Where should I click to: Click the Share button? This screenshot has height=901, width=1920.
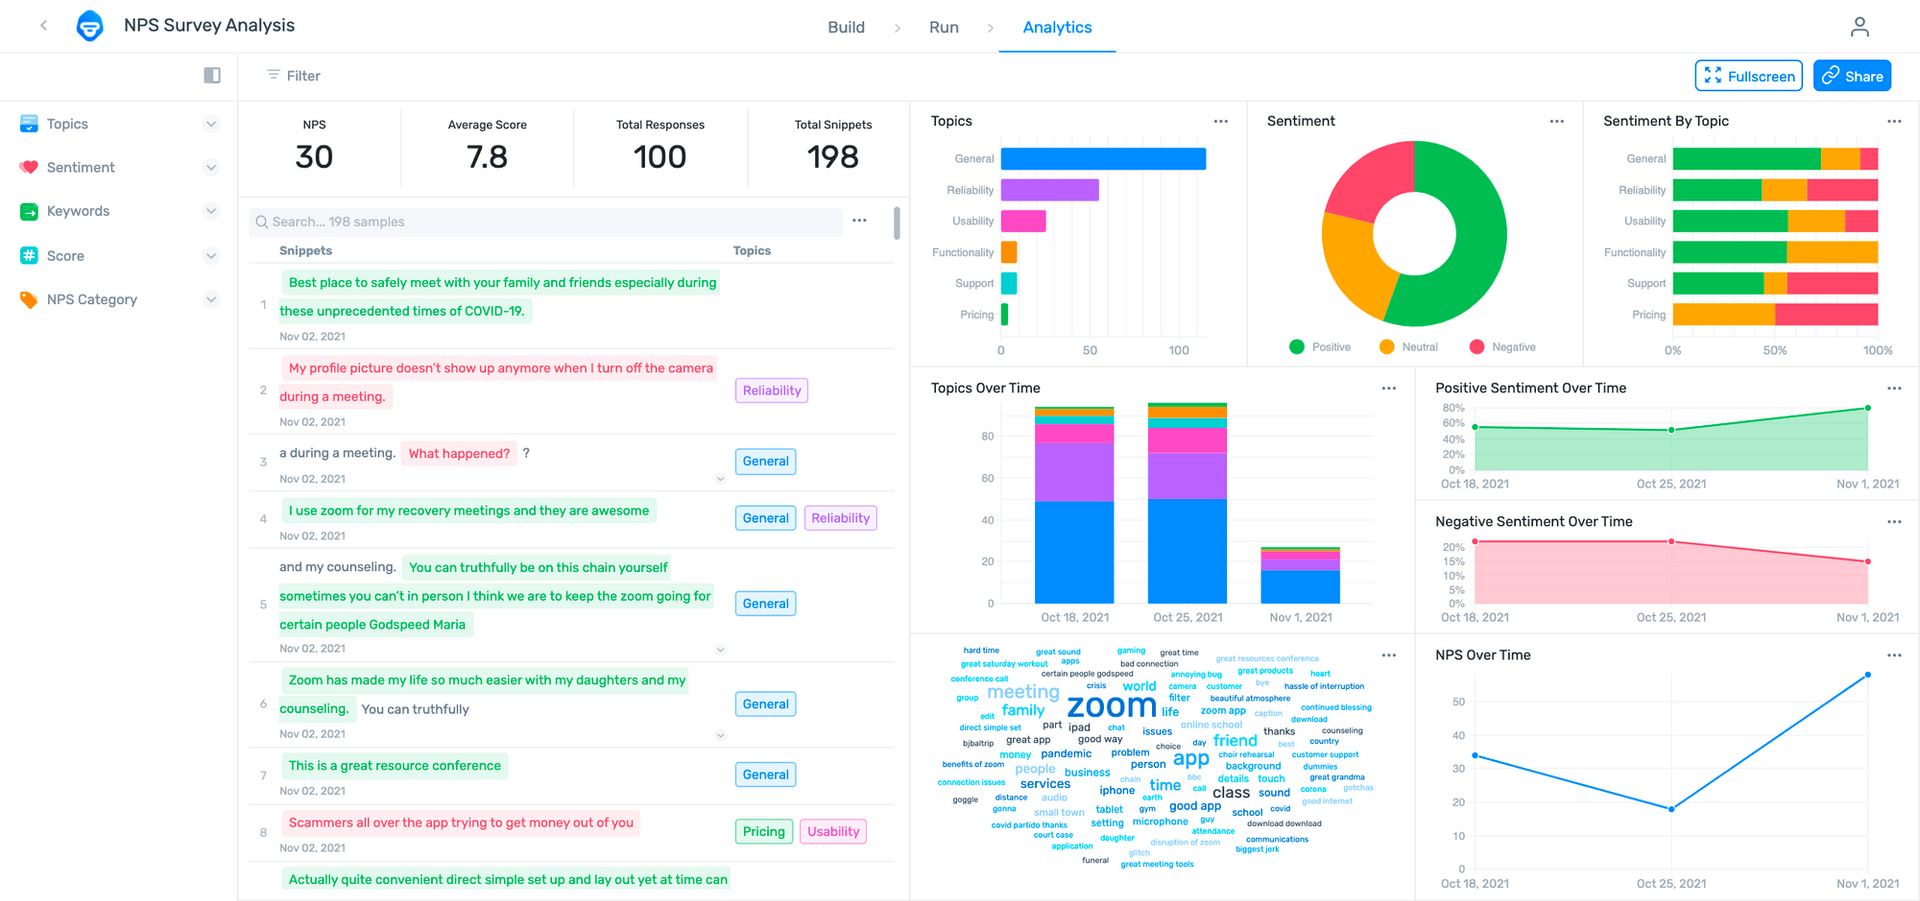point(1852,75)
